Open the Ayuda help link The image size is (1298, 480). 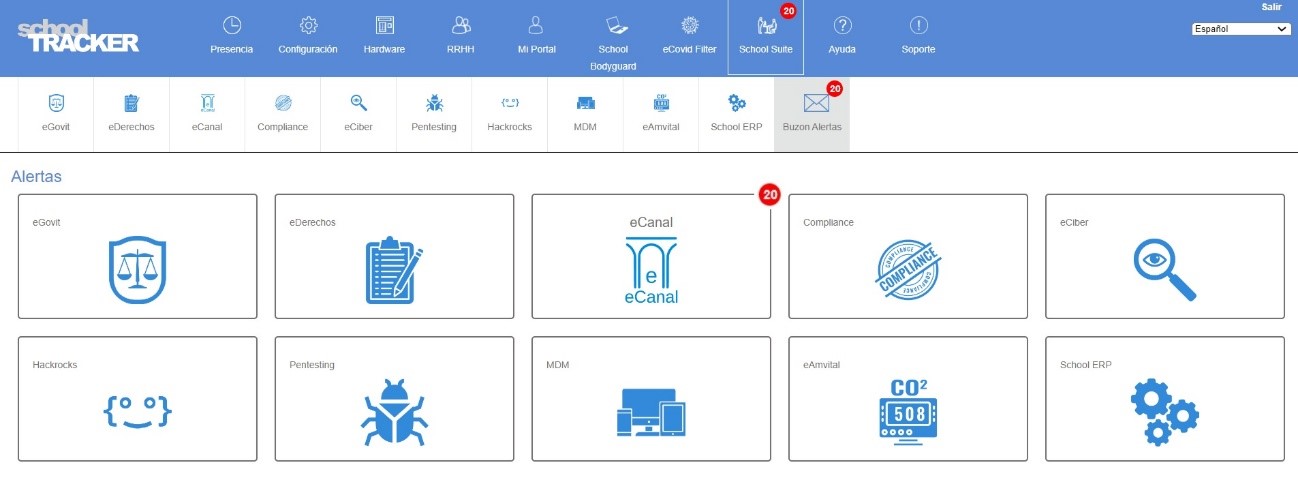[842, 37]
